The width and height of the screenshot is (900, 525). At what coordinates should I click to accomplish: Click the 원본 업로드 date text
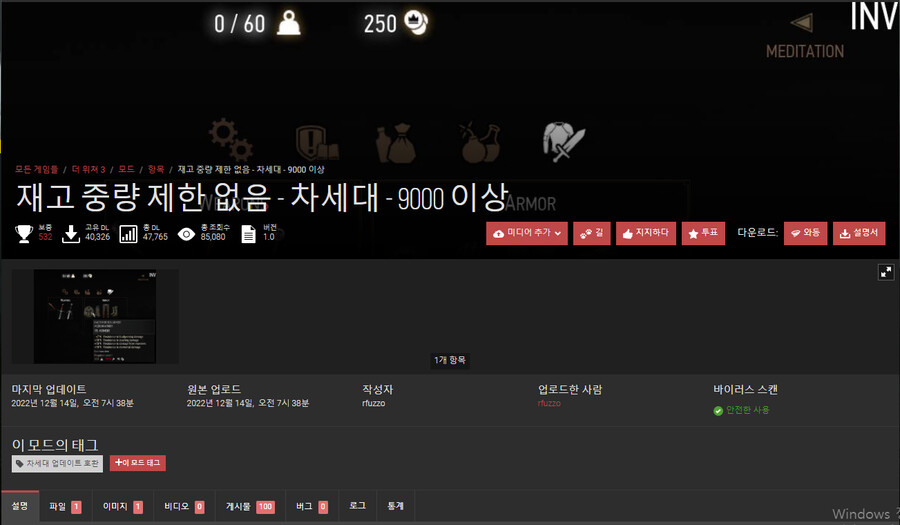tap(248, 403)
